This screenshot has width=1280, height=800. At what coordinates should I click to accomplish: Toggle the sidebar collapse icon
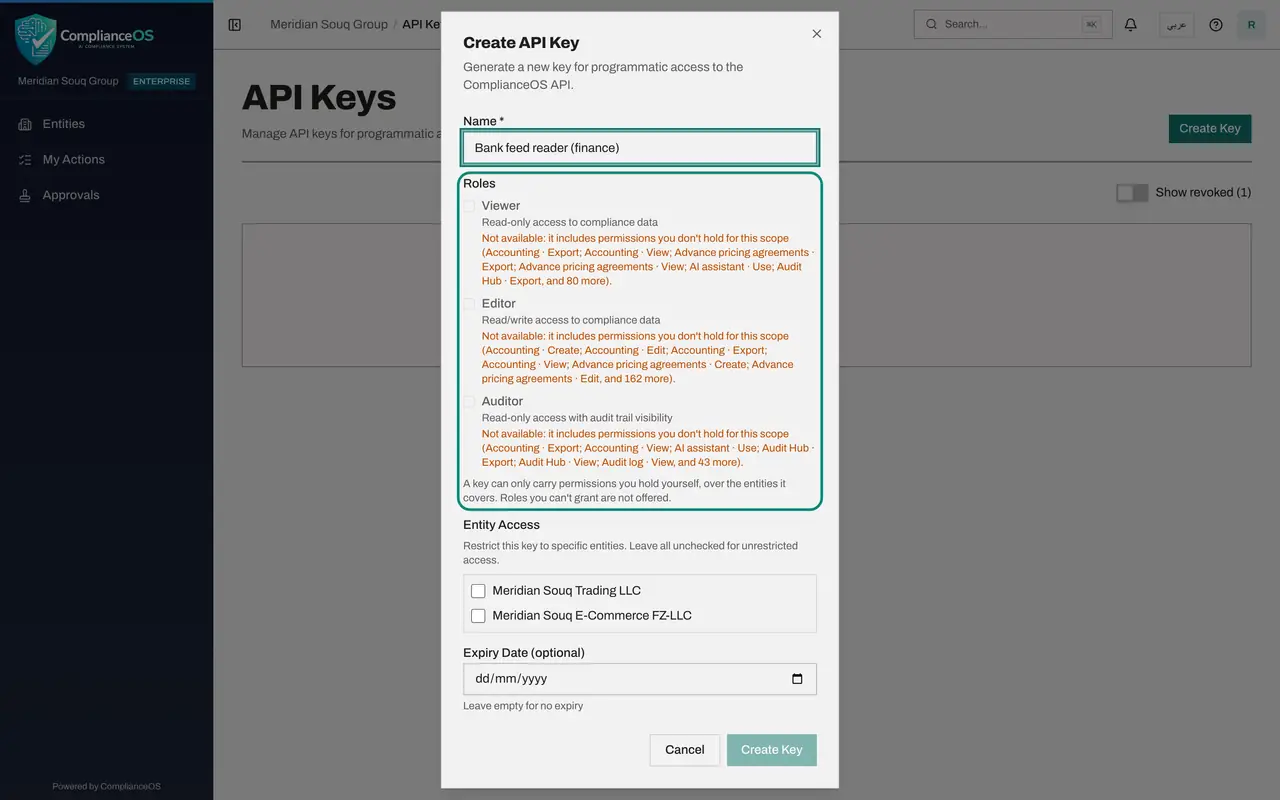click(x=235, y=25)
